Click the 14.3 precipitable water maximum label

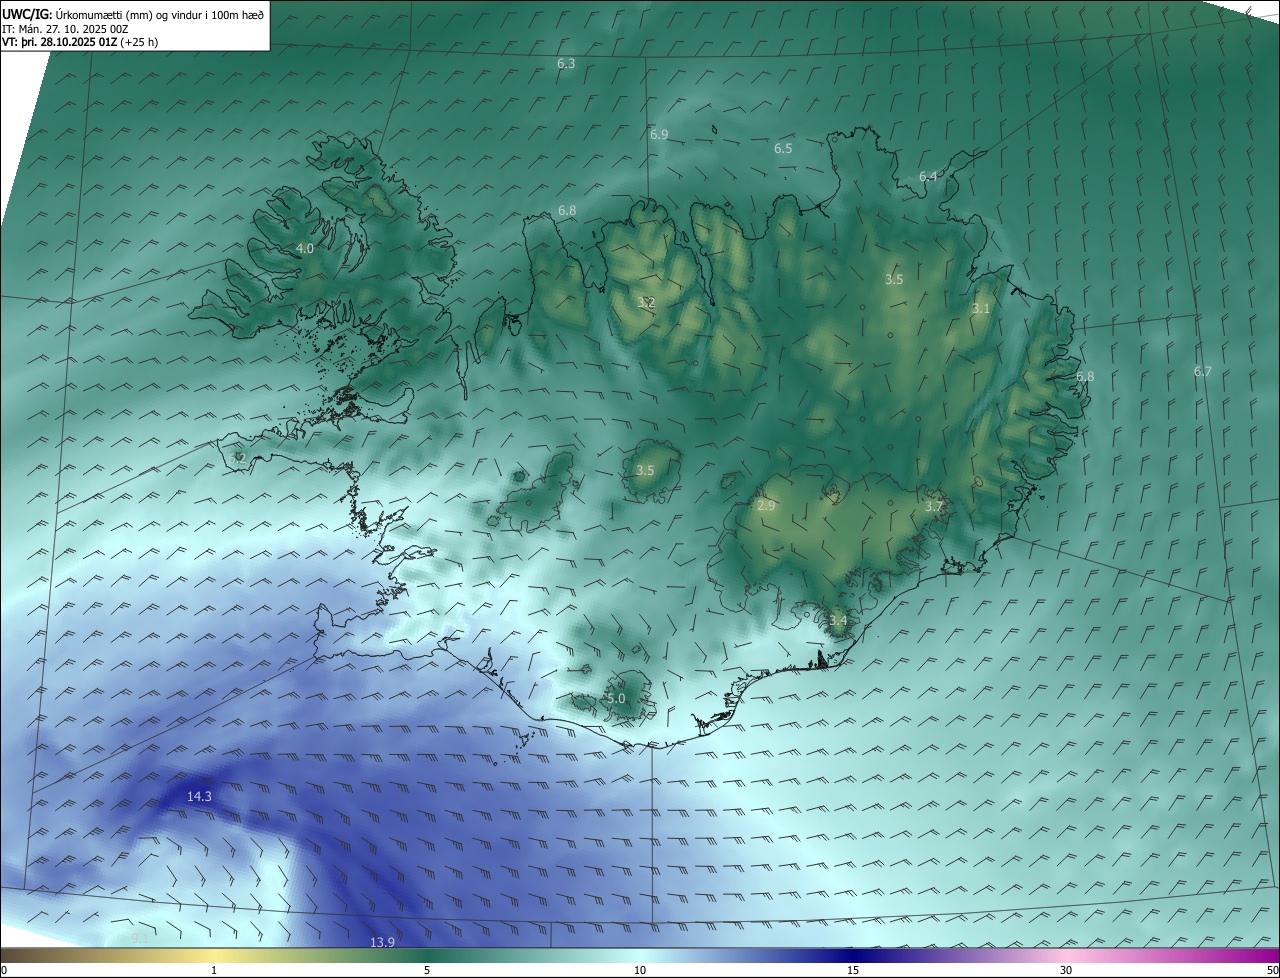click(x=199, y=797)
